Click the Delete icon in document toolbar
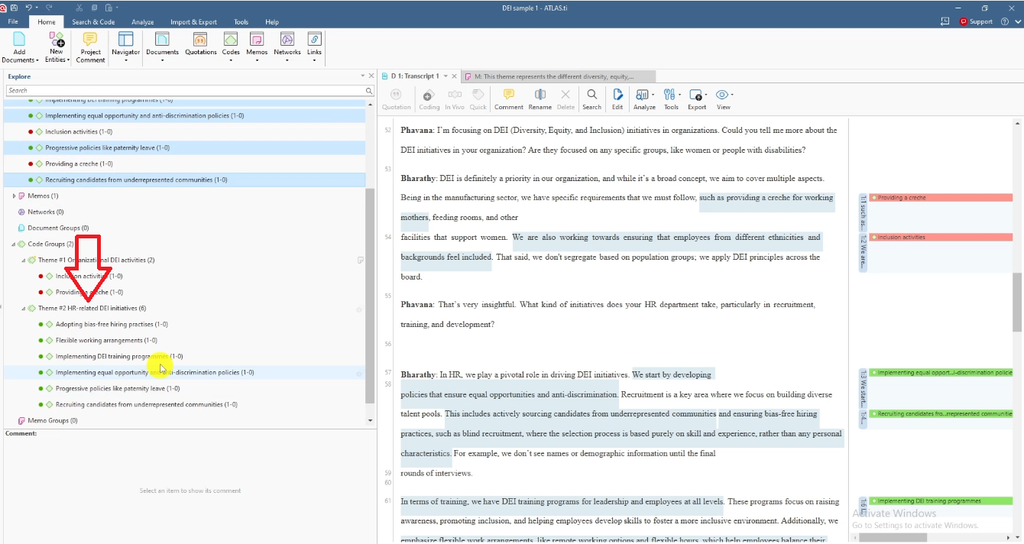The height and width of the screenshot is (544, 1024). point(566,99)
